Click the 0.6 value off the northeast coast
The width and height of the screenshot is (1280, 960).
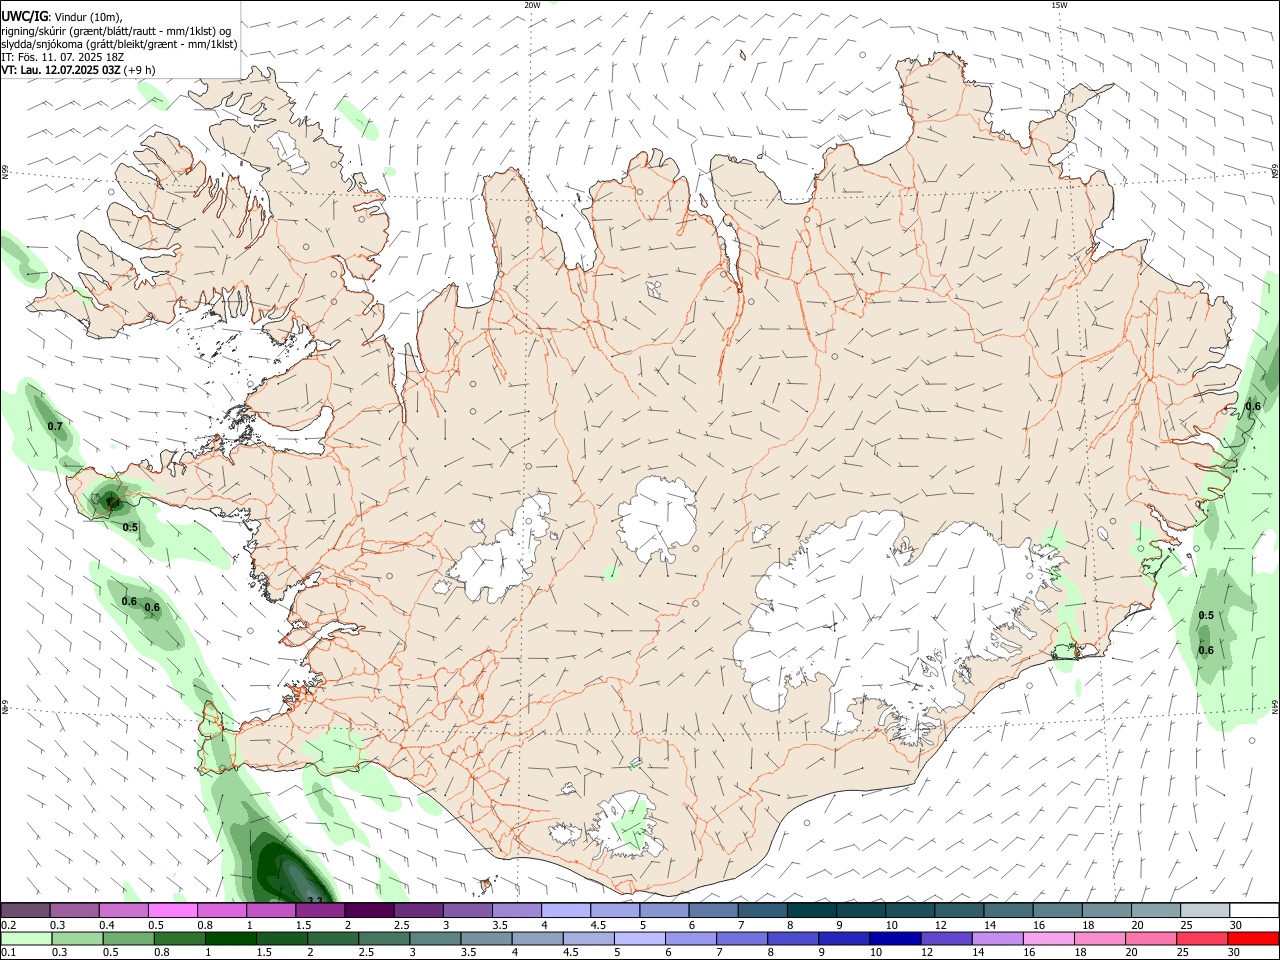click(1253, 406)
